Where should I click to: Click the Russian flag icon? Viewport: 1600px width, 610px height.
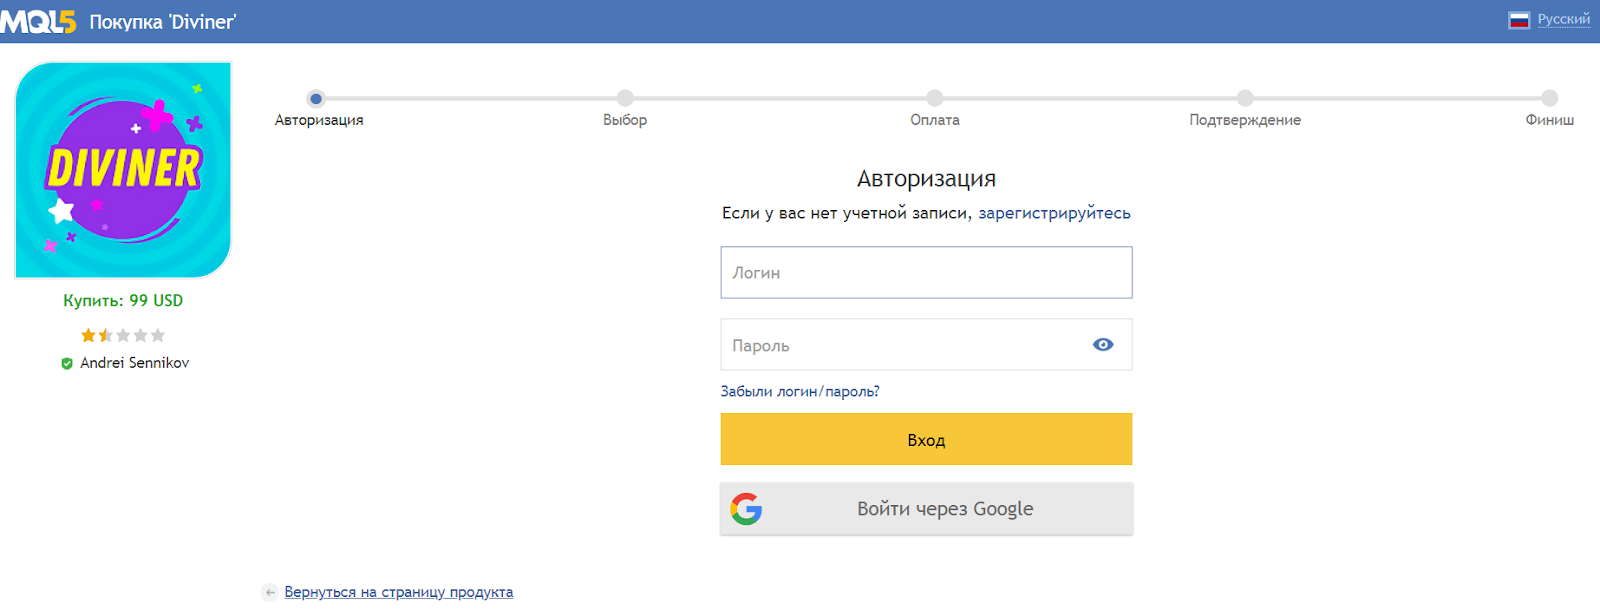(1519, 20)
